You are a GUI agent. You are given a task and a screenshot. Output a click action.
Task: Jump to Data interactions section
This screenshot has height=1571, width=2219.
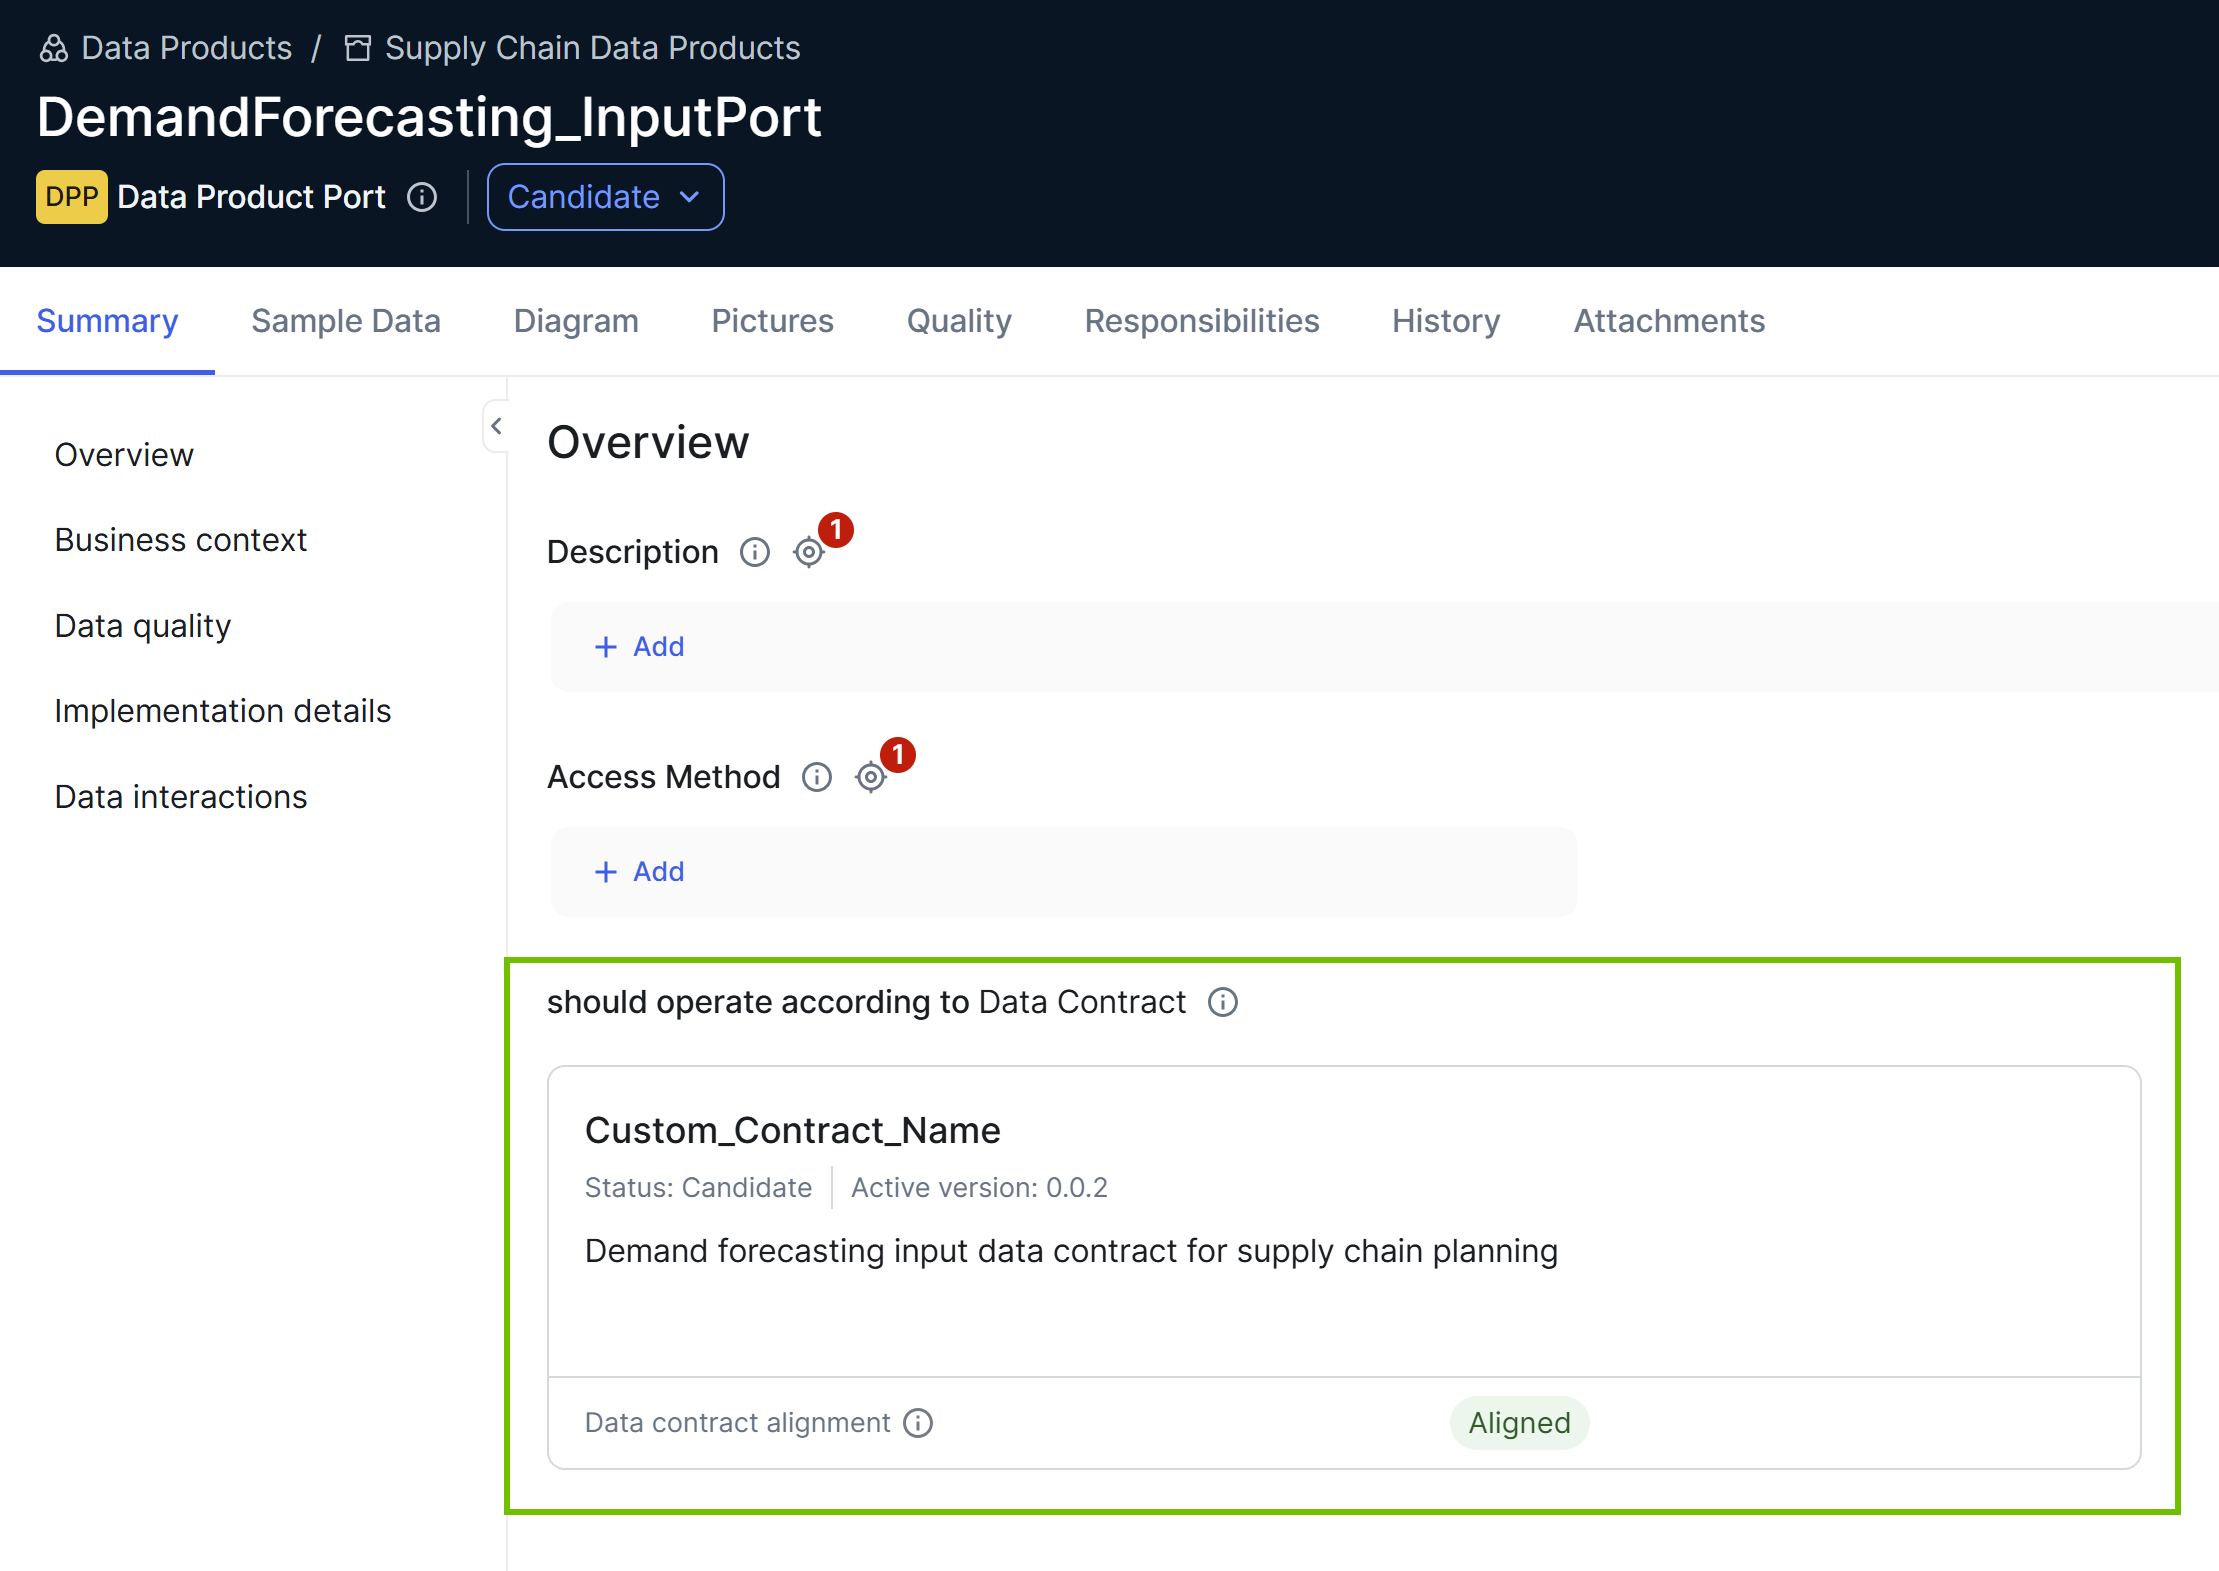click(x=181, y=797)
